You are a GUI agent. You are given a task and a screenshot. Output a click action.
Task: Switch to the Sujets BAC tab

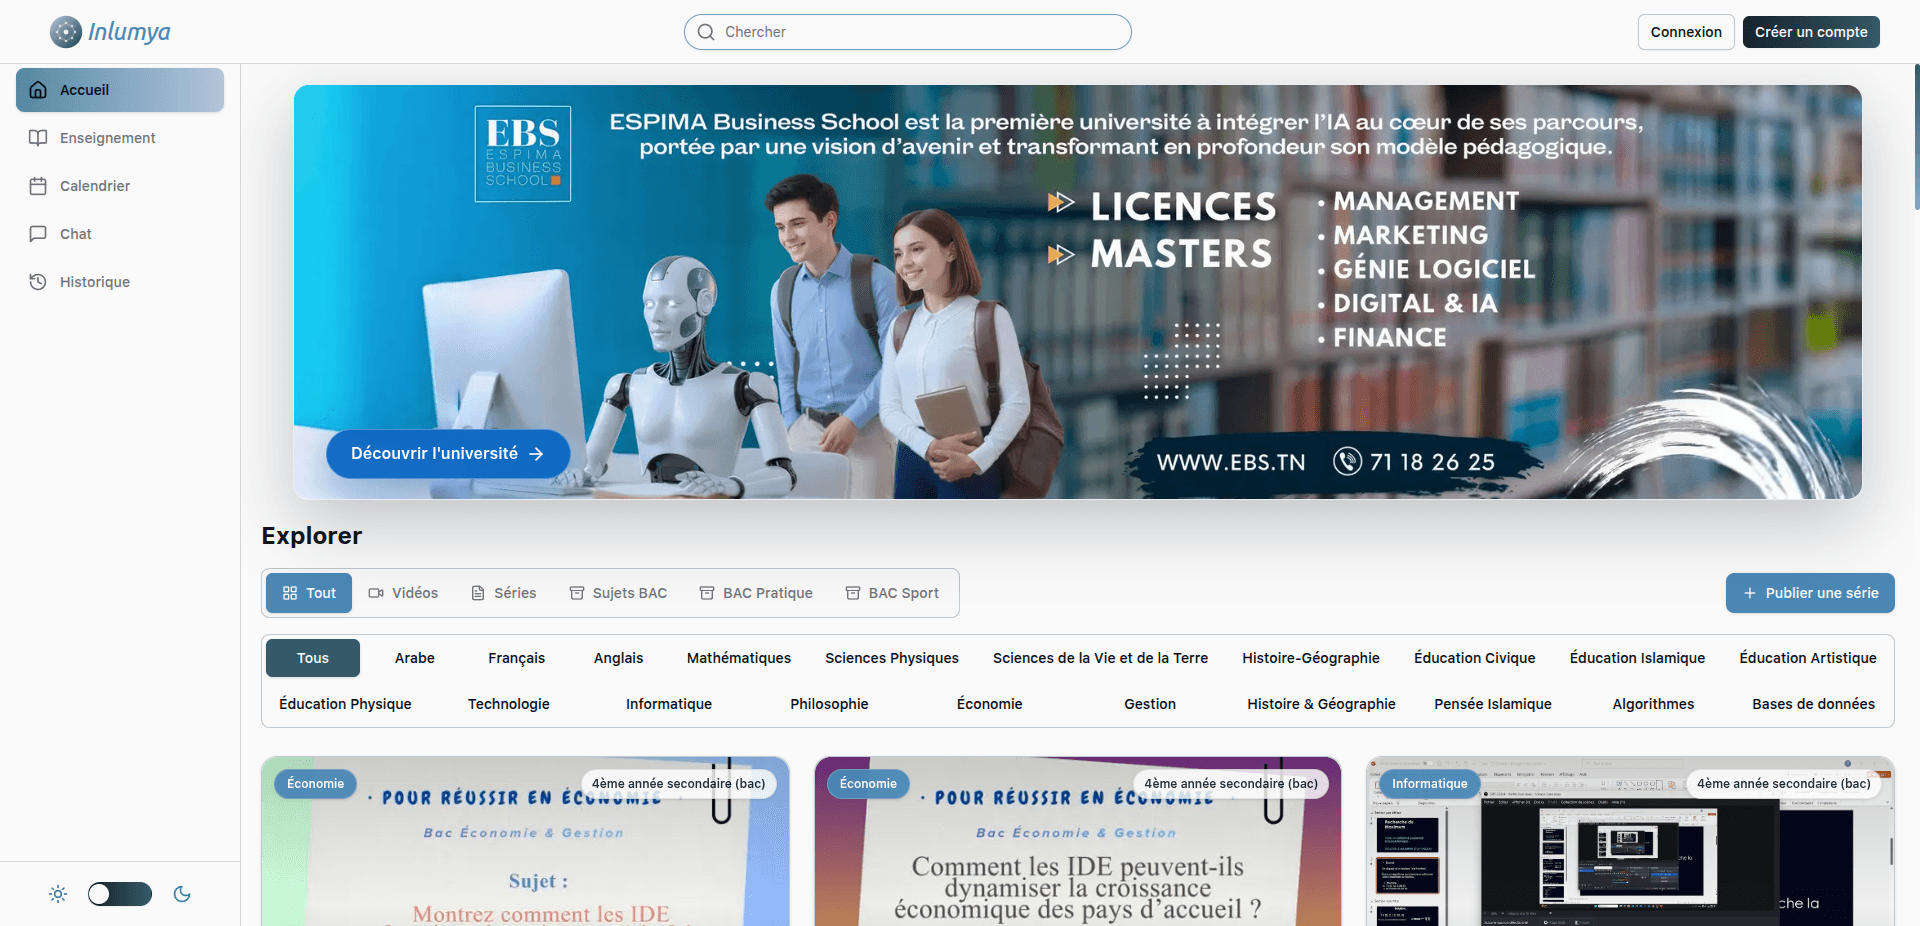point(618,593)
